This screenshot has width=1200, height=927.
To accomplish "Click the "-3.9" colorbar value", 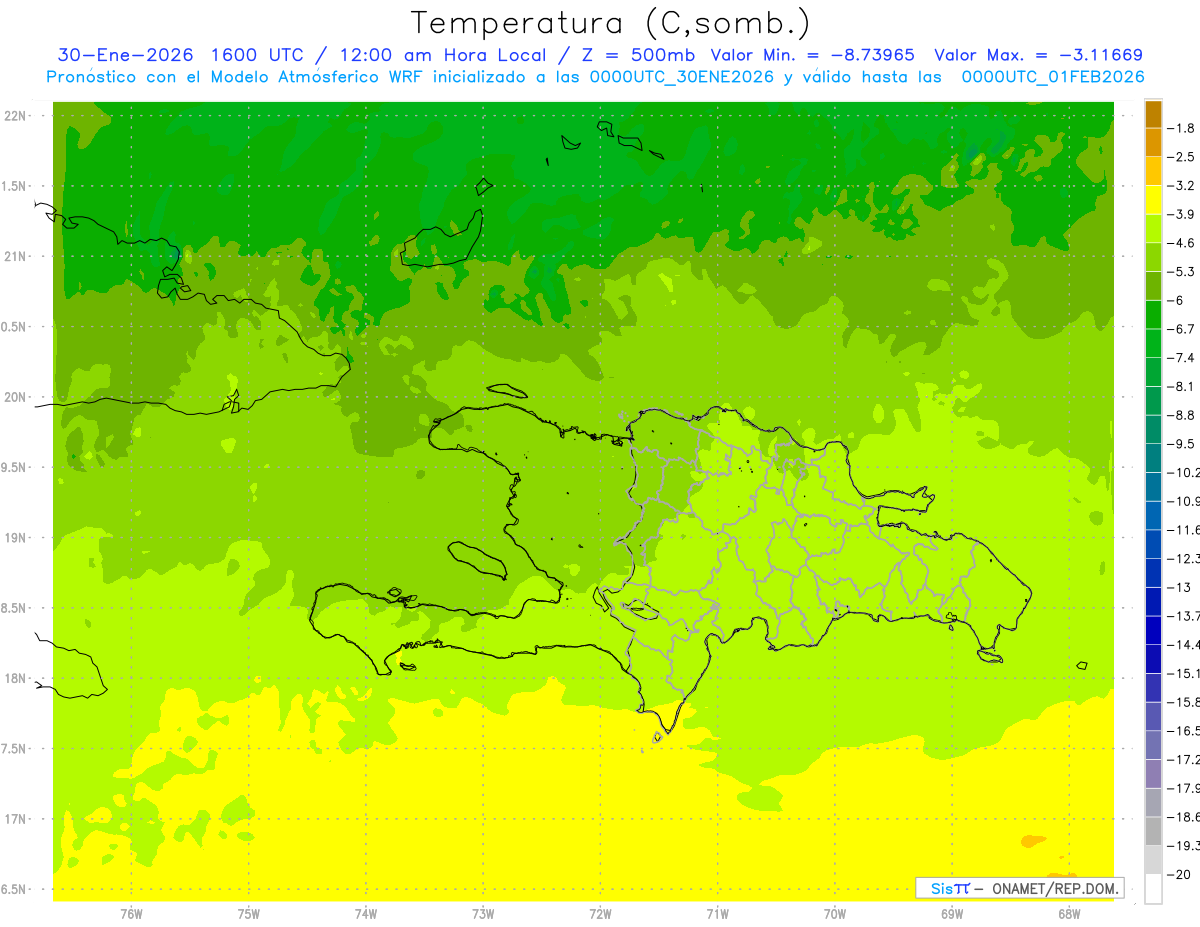I will click(x=1181, y=214).
